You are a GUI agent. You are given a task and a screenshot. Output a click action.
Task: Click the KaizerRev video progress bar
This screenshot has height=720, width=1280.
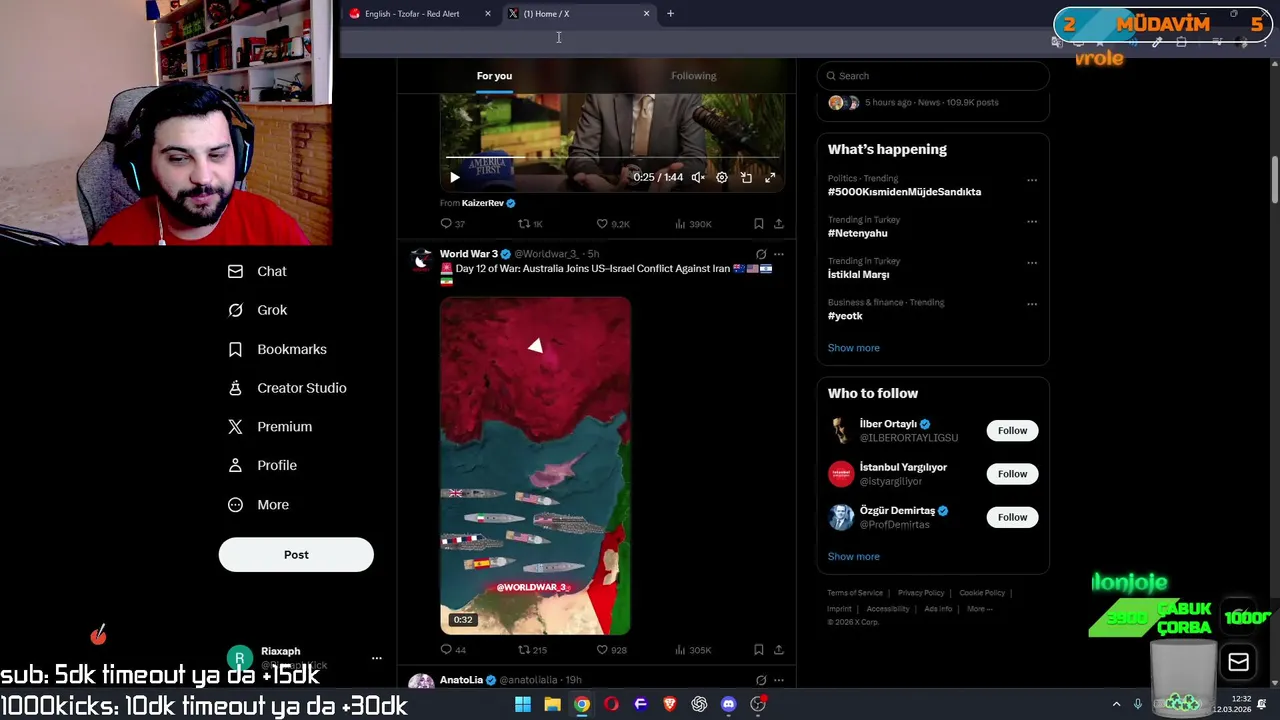pyautogui.click(x=612, y=157)
